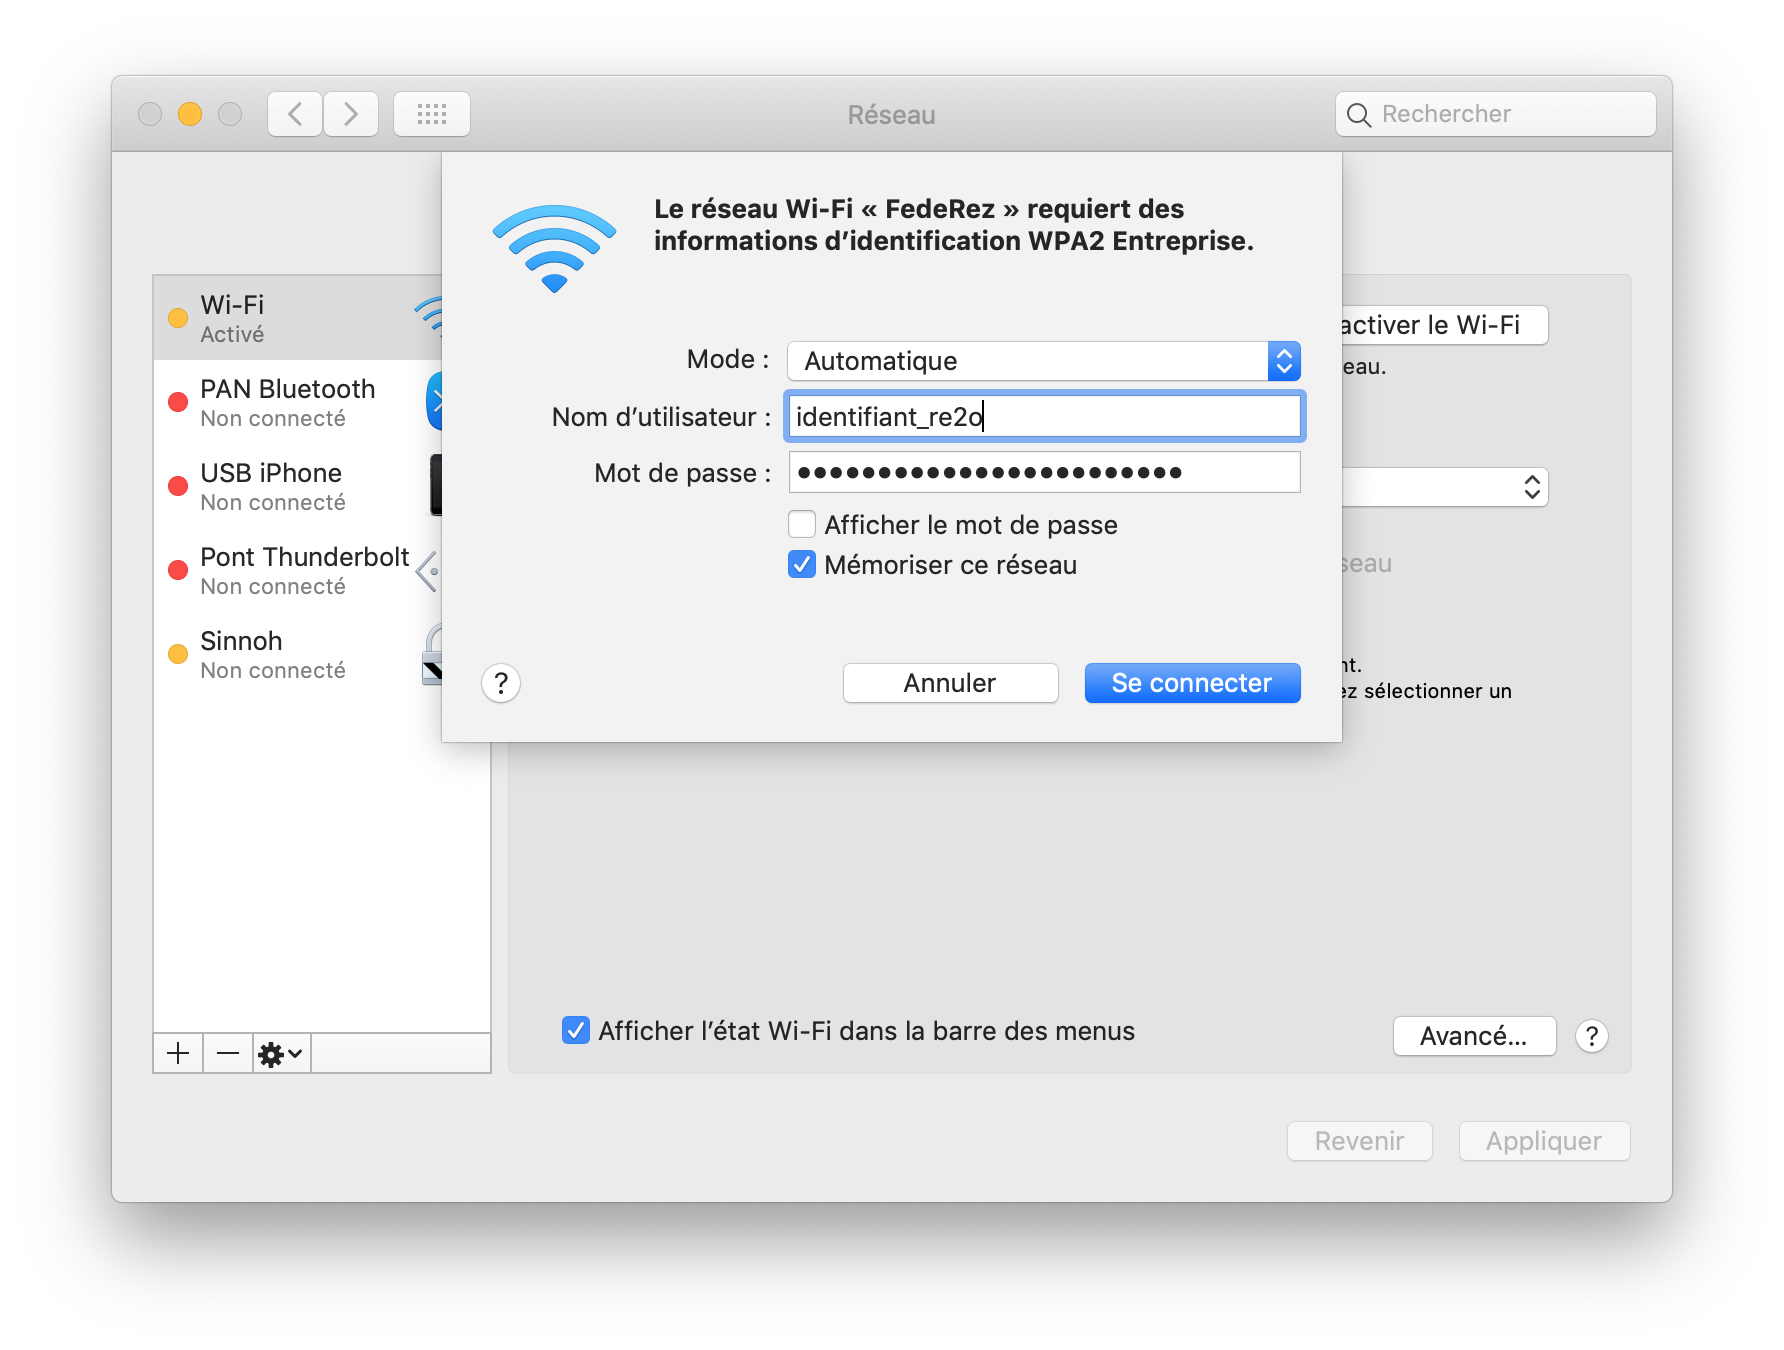Click the forward navigation arrow in toolbar
Image resolution: width=1784 pixels, height=1350 pixels.
pos(350,114)
